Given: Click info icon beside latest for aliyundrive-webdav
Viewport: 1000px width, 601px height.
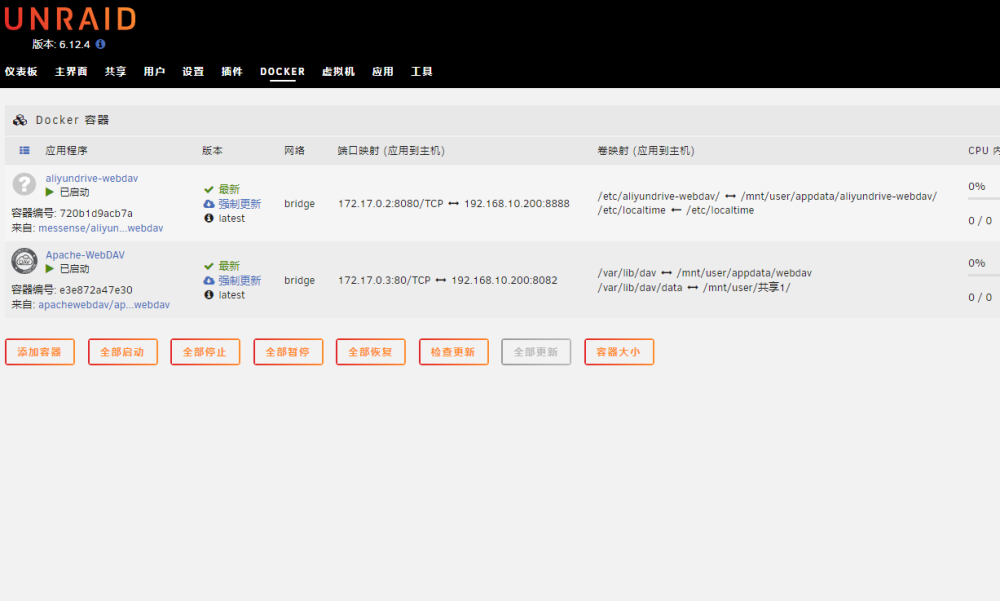Looking at the screenshot, I should [x=209, y=218].
